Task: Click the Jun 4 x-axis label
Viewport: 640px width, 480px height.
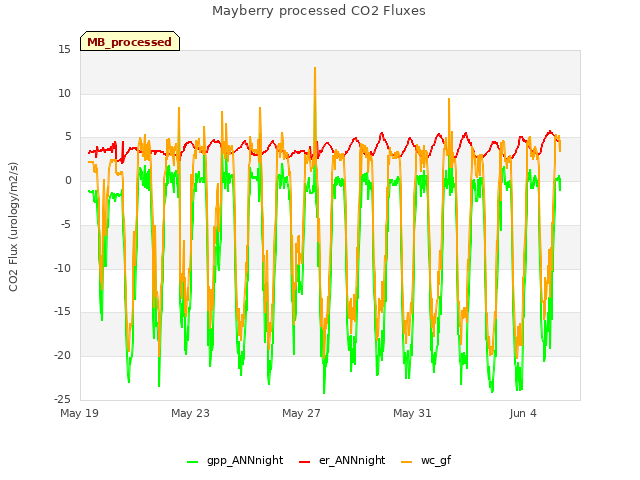Action: pos(523,413)
